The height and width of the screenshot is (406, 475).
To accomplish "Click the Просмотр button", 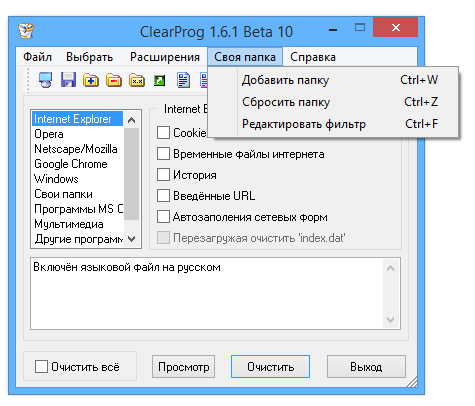I will pyautogui.click(x=183, y=367).
